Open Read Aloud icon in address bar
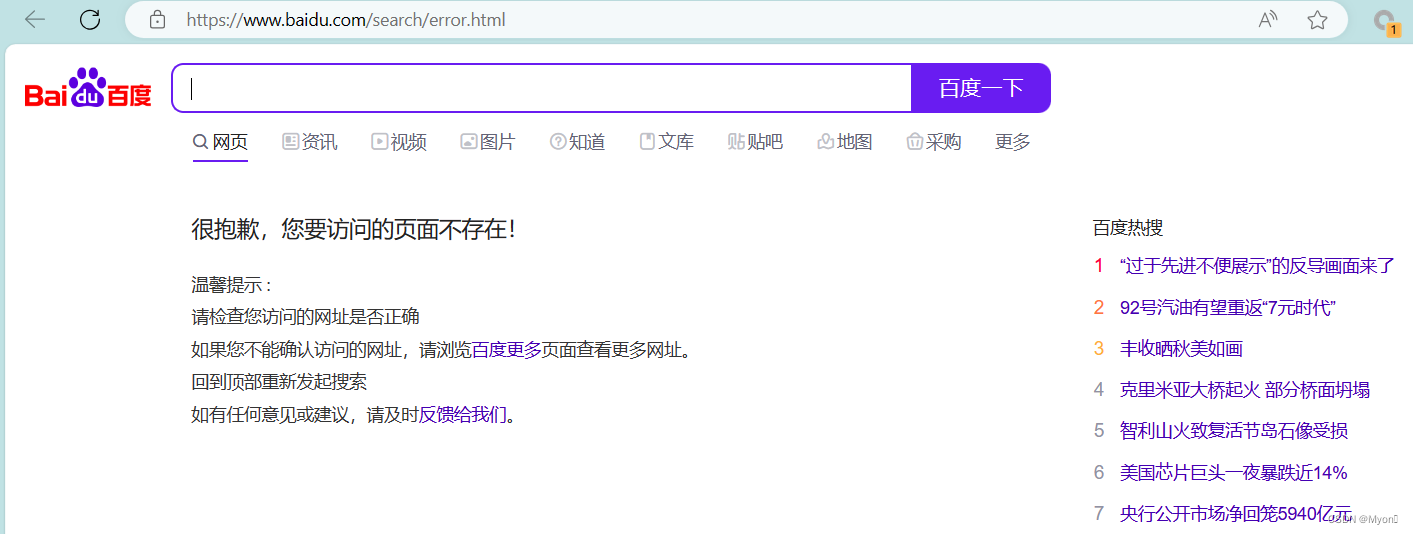This screenshot has width=1413, height=534. (x=1268, y=19)
